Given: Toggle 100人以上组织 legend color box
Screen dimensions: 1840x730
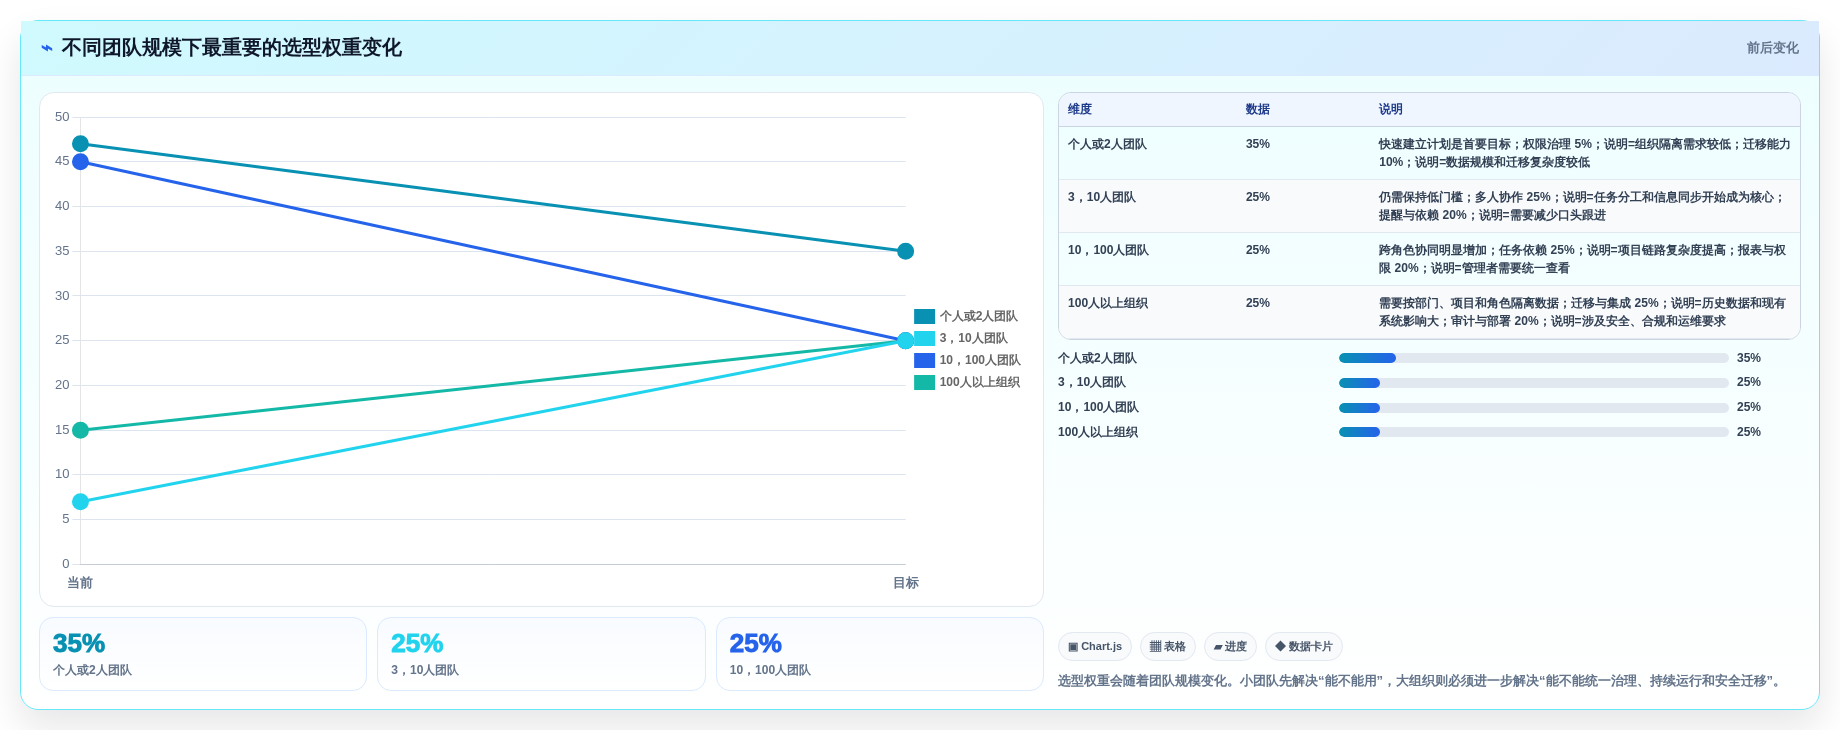Looking at the screenshot, I should coord(924,382).
